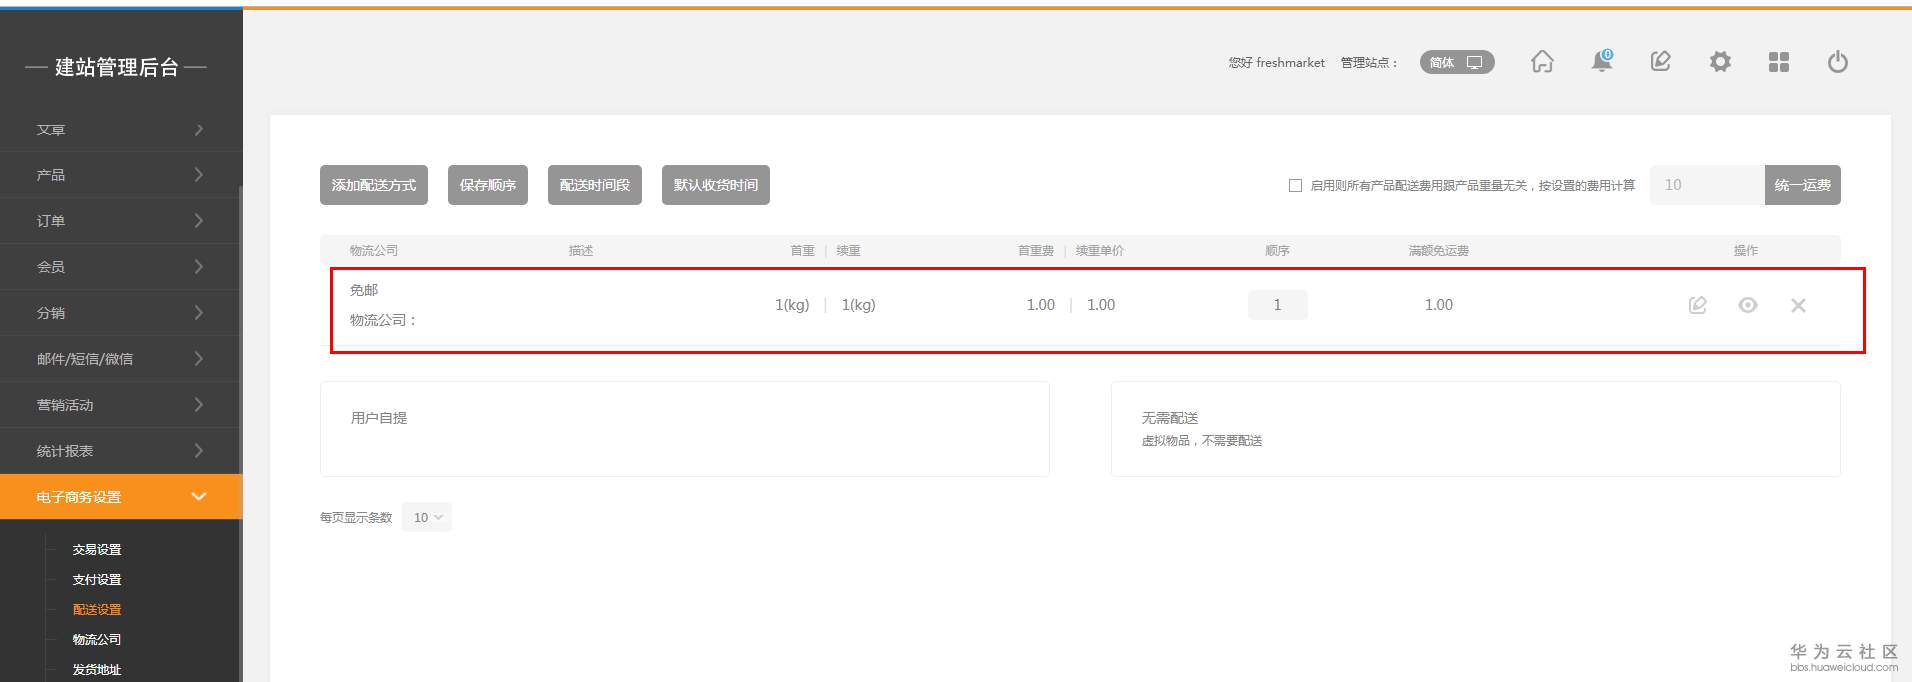This screenshot has width=1912, height=682.
Task: Click the 默认收货时间 button
Action: (716, 185)
